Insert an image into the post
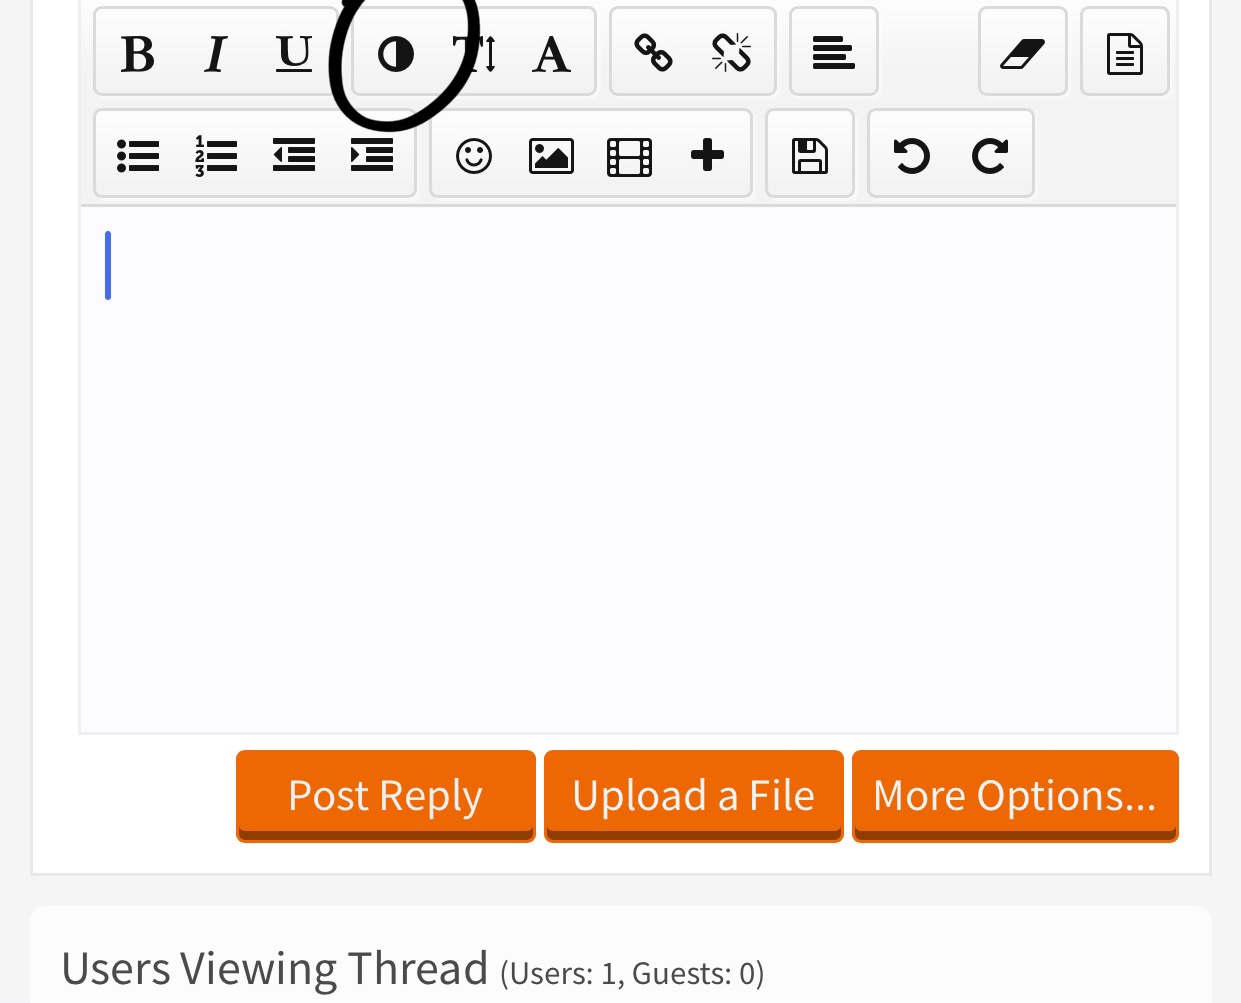 click(551, 156)
